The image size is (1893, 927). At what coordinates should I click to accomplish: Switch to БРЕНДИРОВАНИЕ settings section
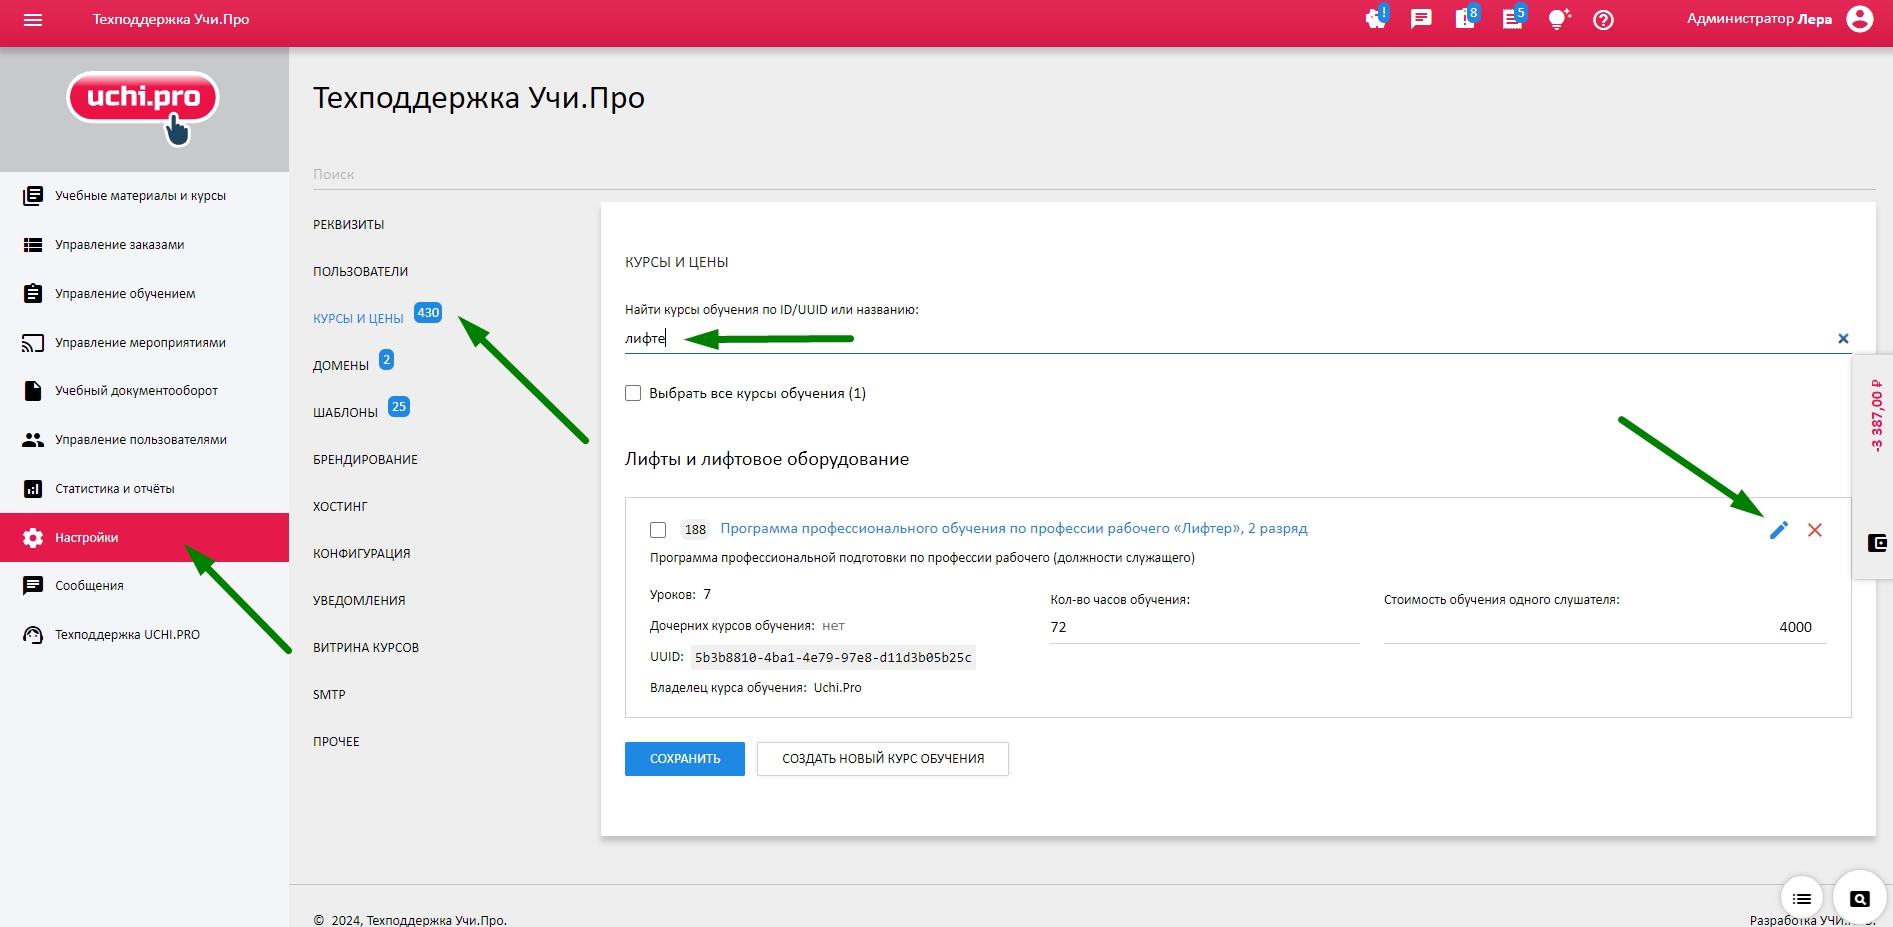pos(366,460)
